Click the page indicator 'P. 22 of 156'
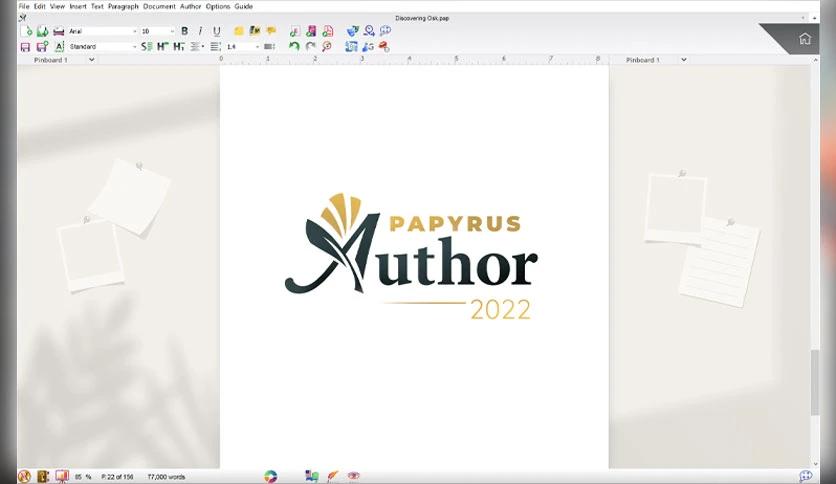 117,477
